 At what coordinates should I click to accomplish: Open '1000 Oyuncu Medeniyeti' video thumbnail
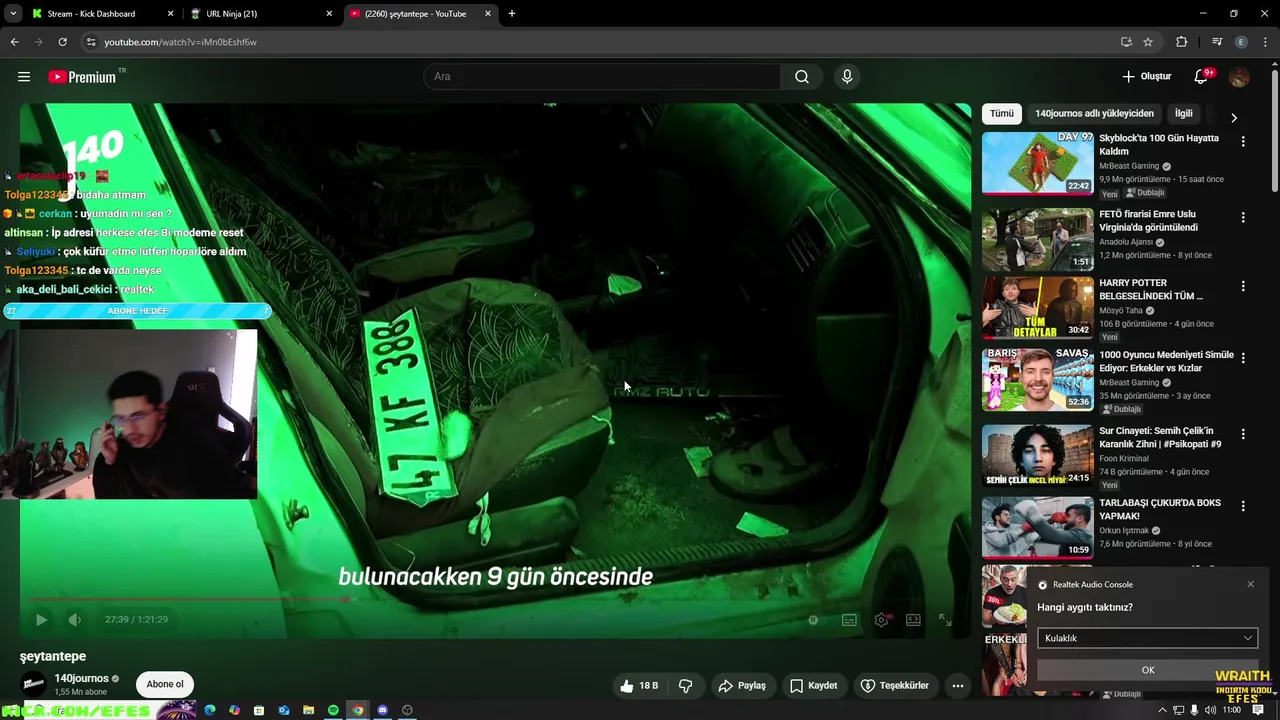[1037, 379]
